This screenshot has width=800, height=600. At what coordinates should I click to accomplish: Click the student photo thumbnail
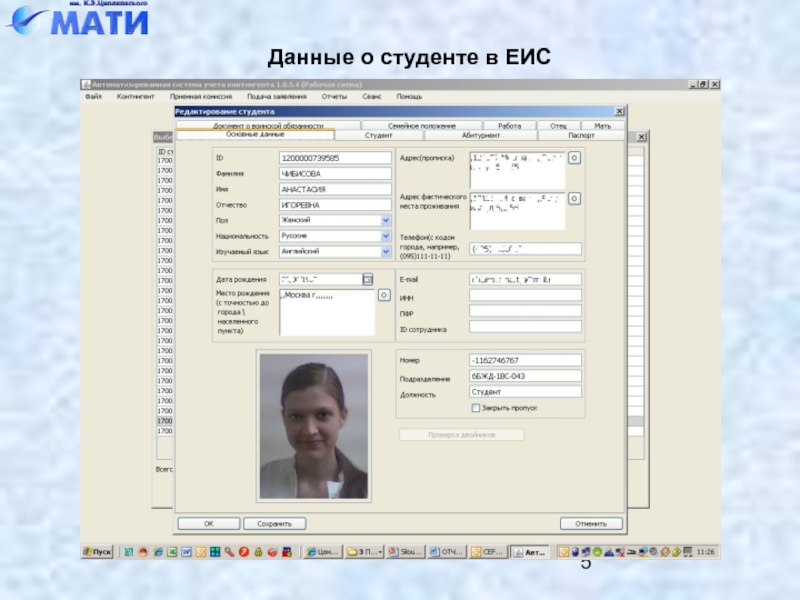(x=313, y=426)
